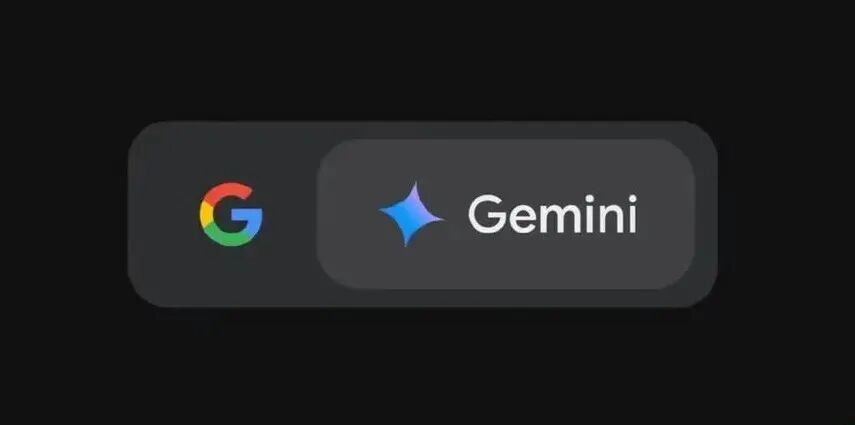The width and height of the screenshot is (855, 425).
Task: Click the blue Gemini sparkle icon
Action: pyautogui.click(x=412, y=214)
